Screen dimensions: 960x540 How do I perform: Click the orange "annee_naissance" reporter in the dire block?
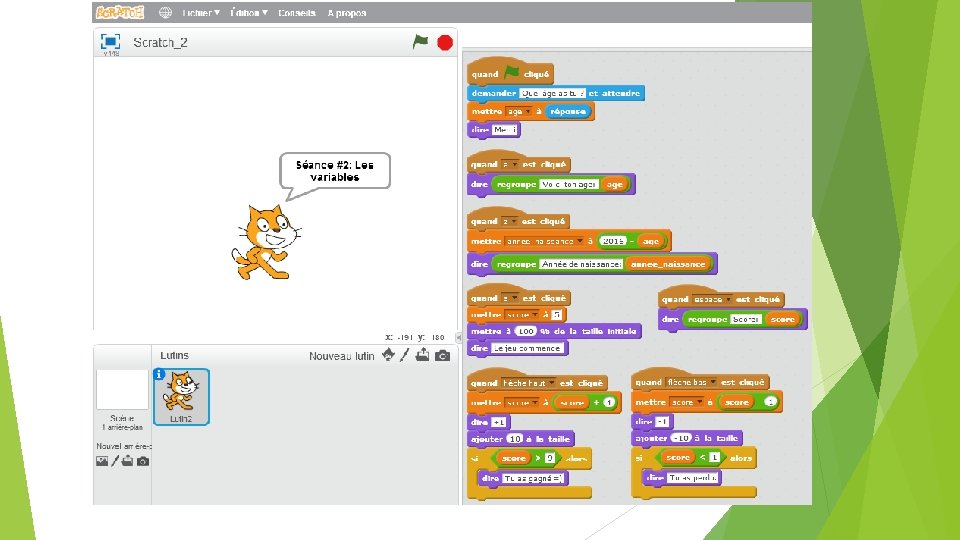click(x=668, y=264)
